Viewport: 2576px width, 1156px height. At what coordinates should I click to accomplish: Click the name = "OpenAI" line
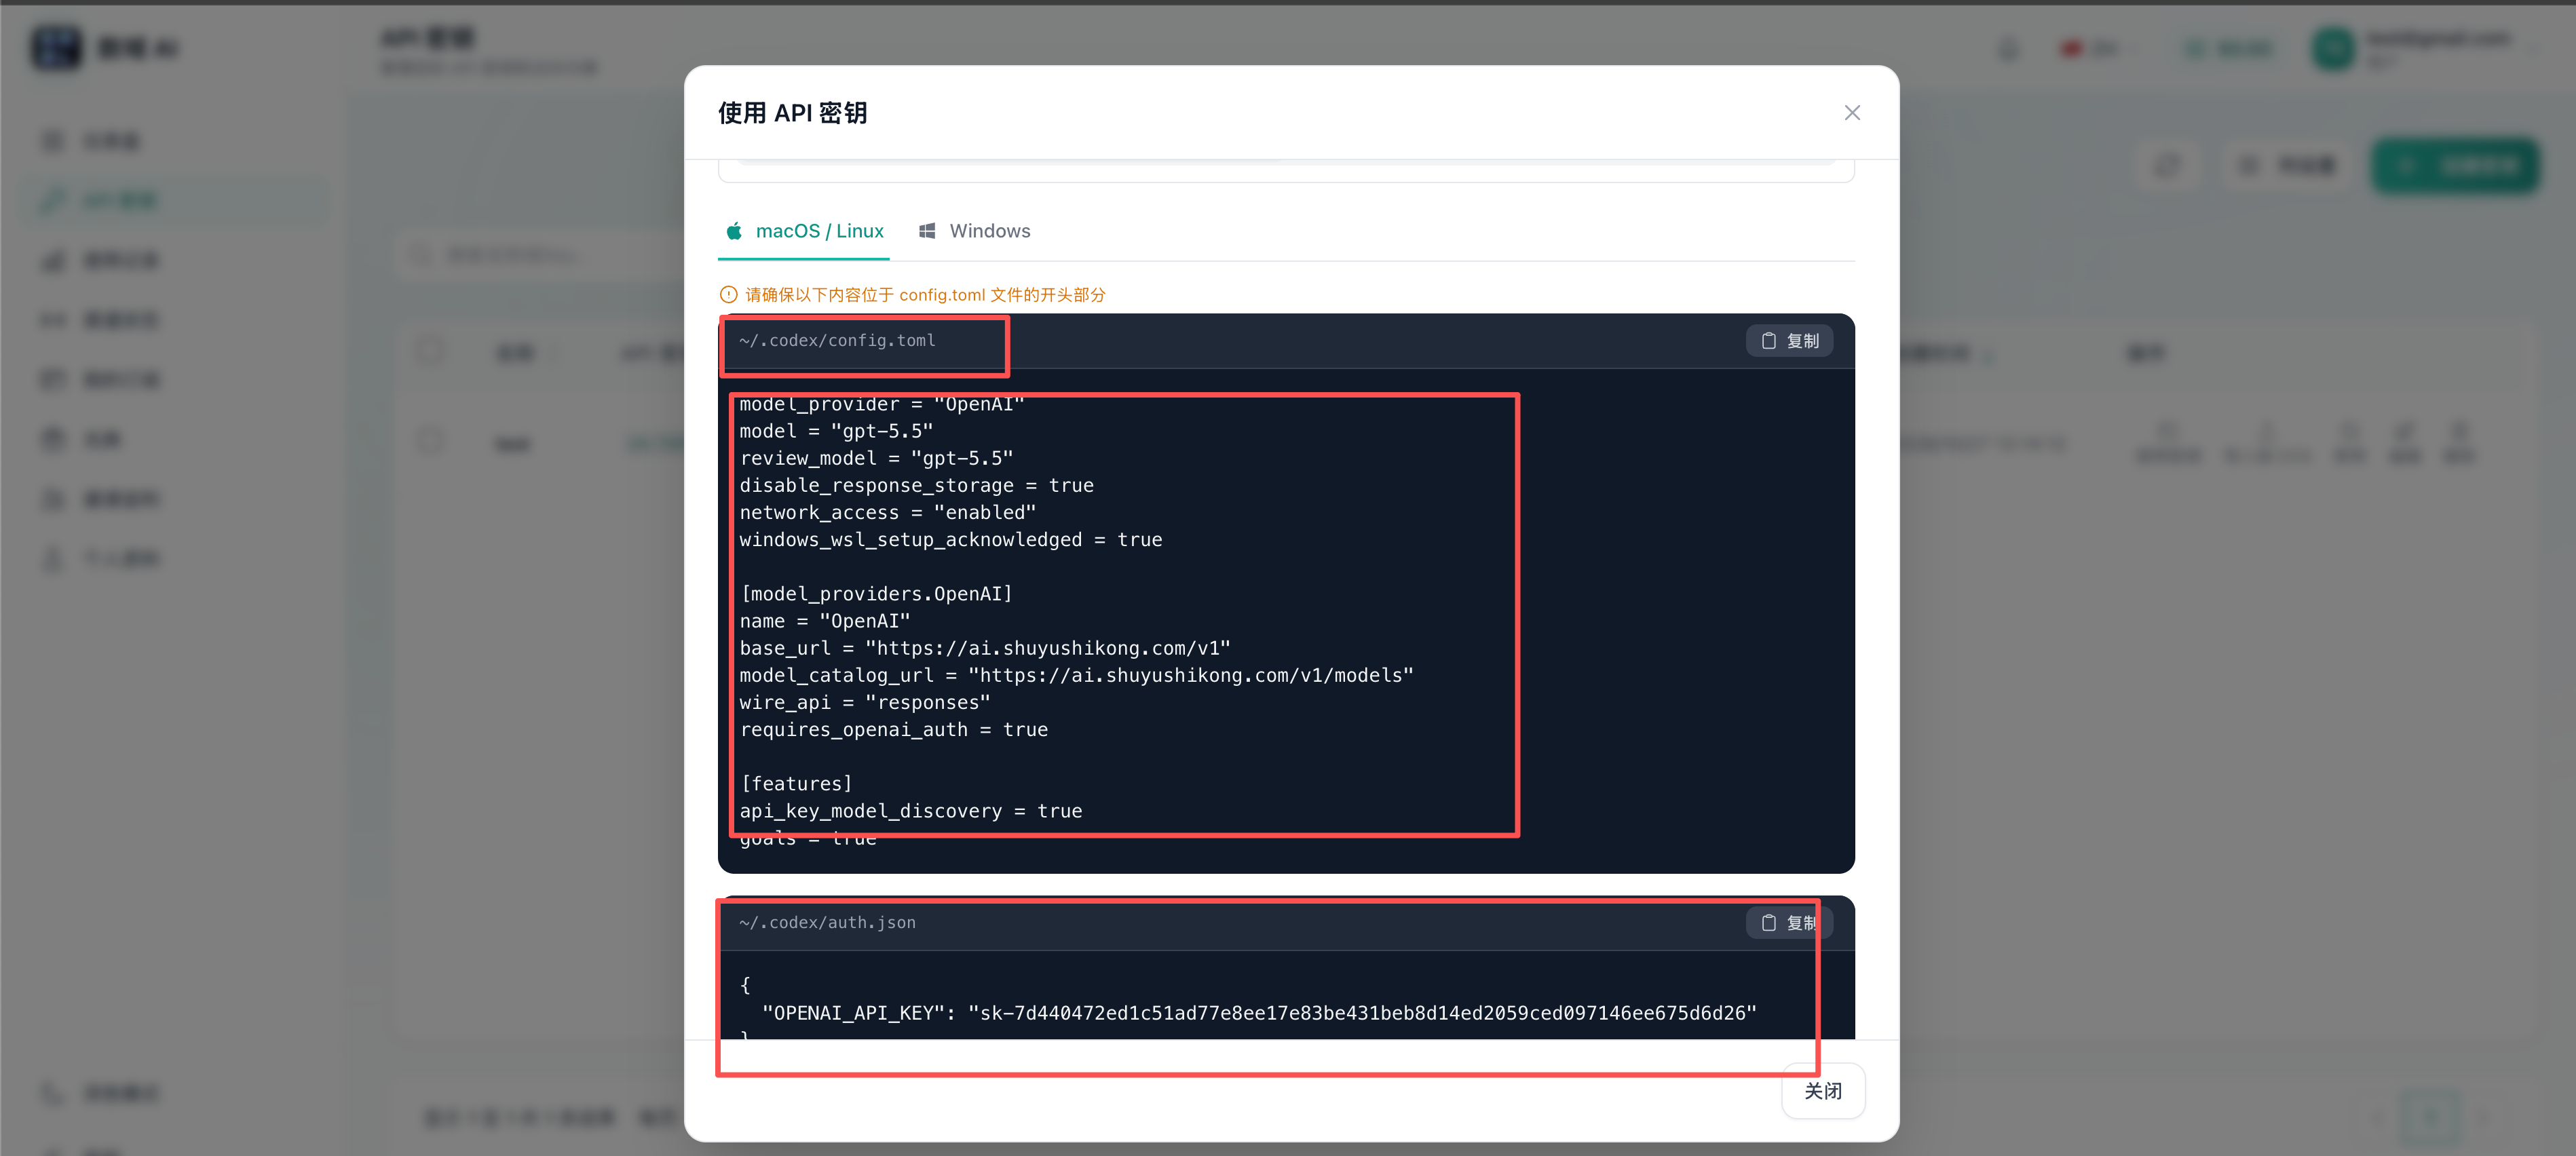click(824, 621)
